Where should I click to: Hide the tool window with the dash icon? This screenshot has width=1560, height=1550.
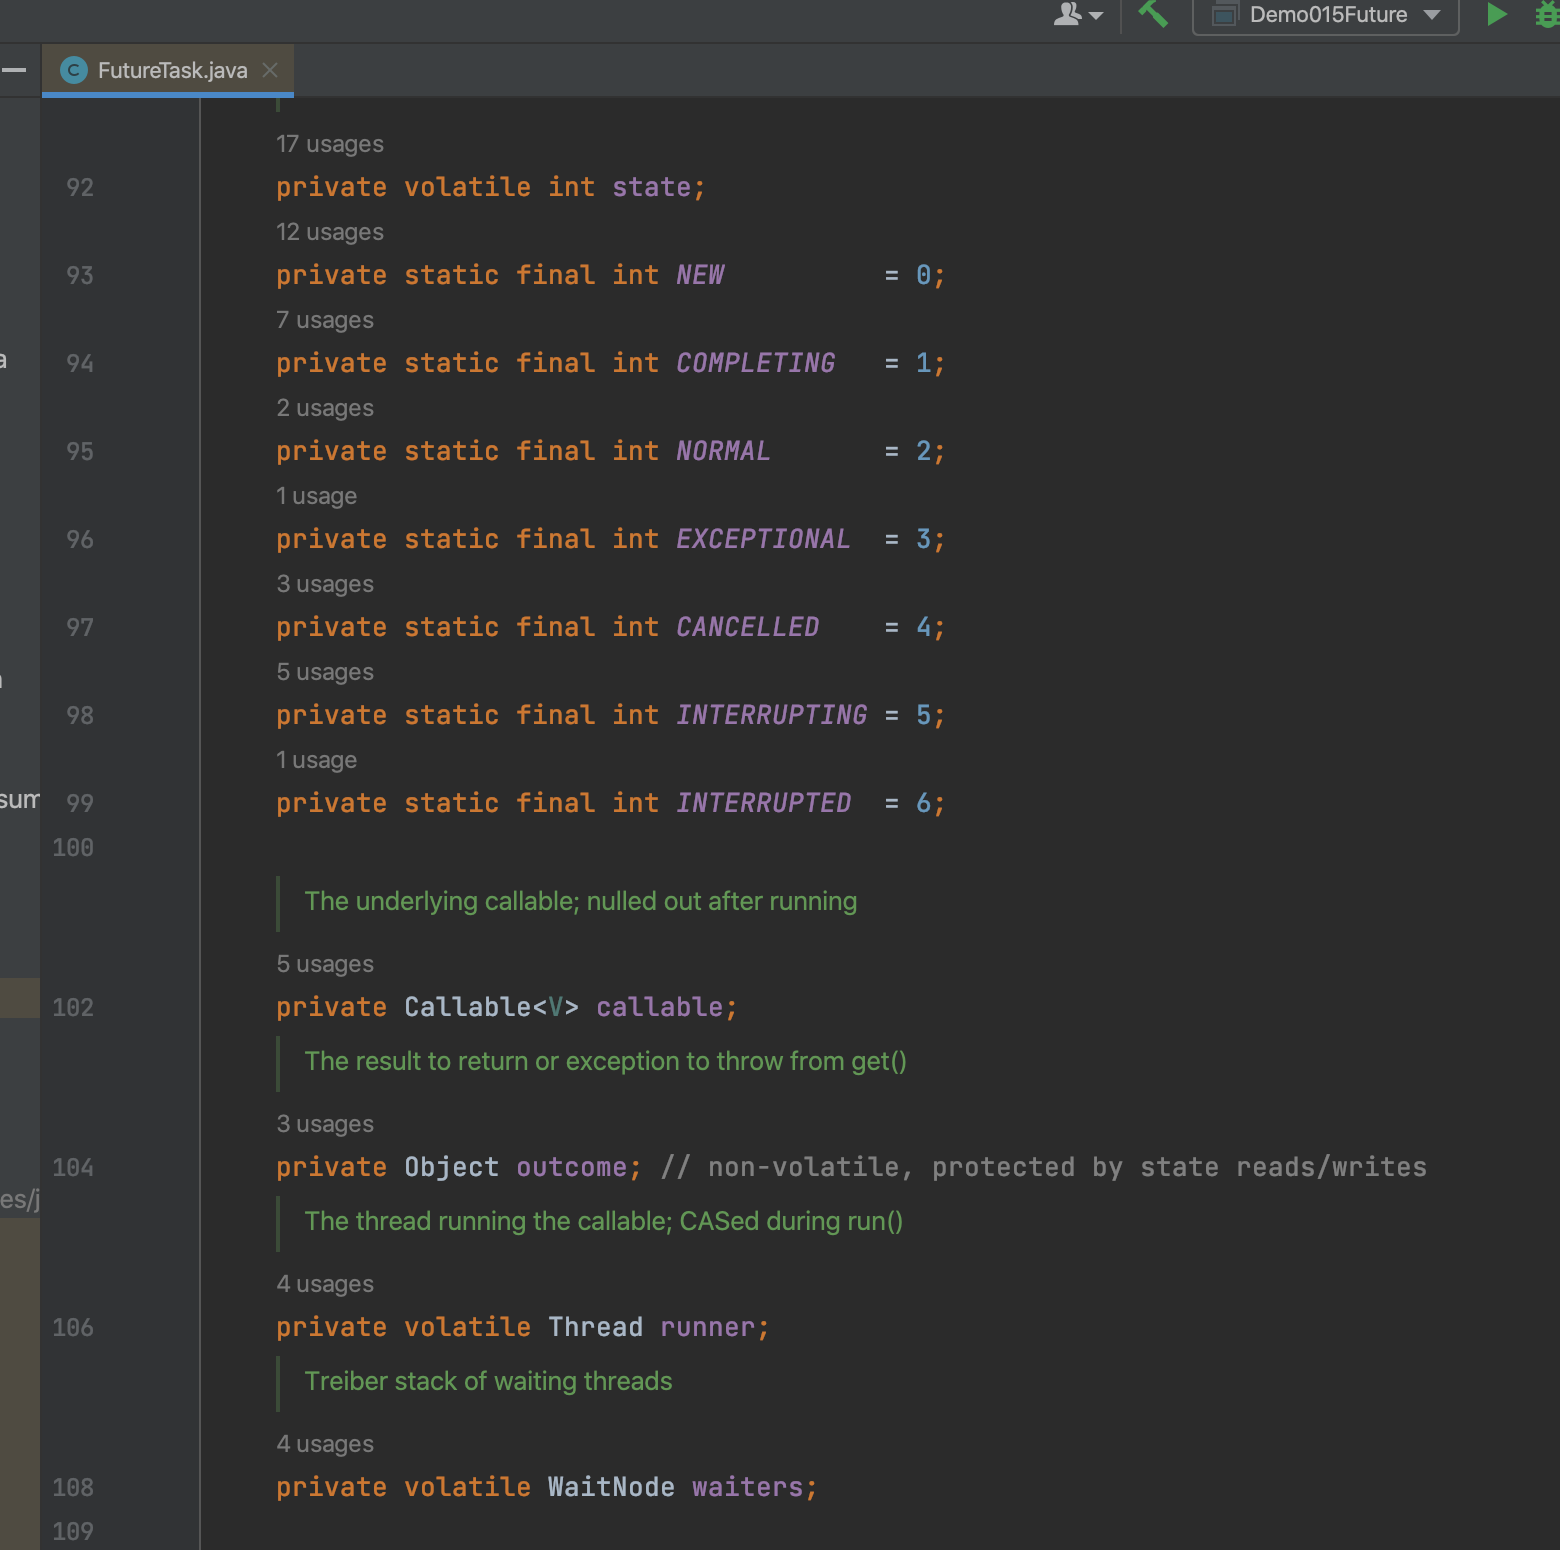point(14,70)
